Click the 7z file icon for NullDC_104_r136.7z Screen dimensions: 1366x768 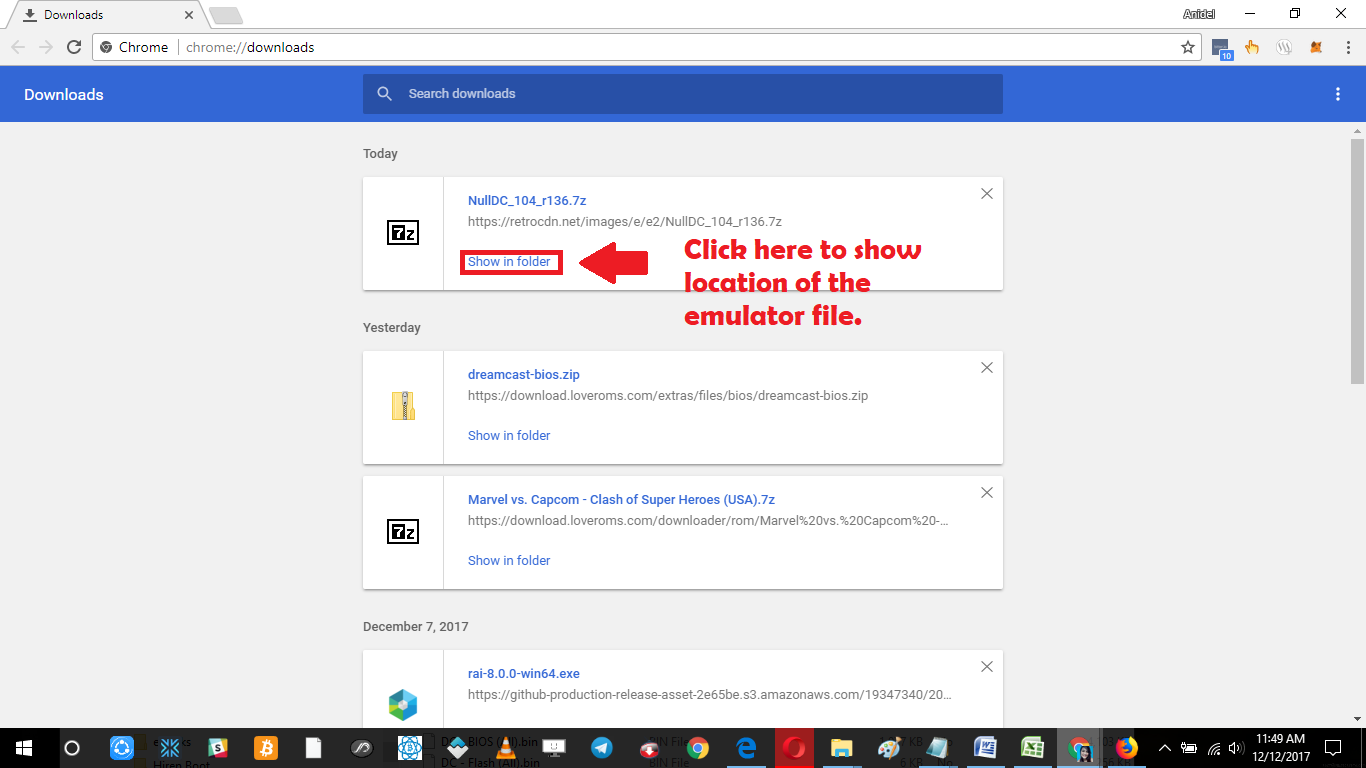click(403, 234)
